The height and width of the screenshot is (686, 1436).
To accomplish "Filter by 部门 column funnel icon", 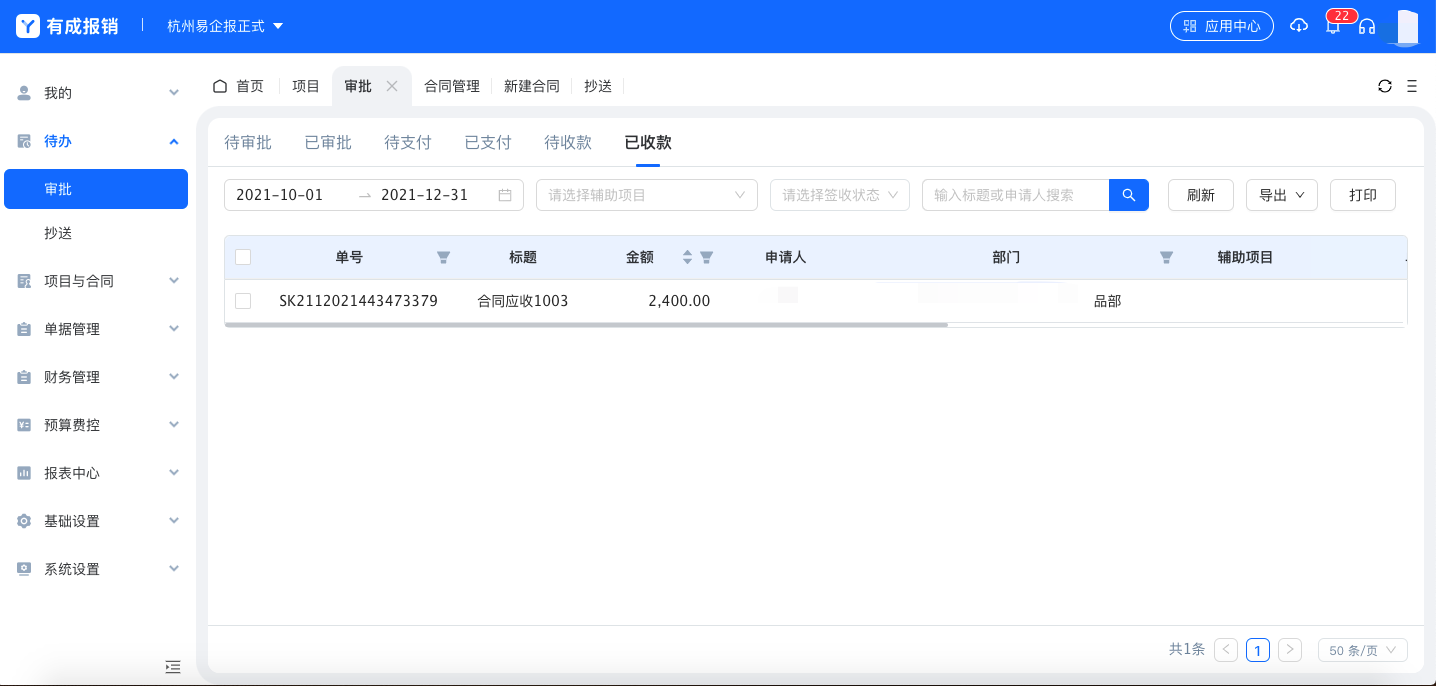I will pos(1166,257).
